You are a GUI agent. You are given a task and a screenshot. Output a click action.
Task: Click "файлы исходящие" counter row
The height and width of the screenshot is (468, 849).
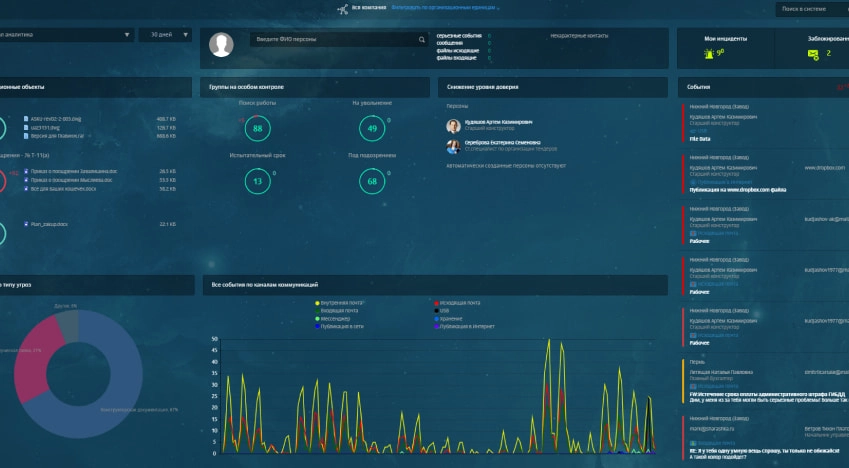click(464, 50)
